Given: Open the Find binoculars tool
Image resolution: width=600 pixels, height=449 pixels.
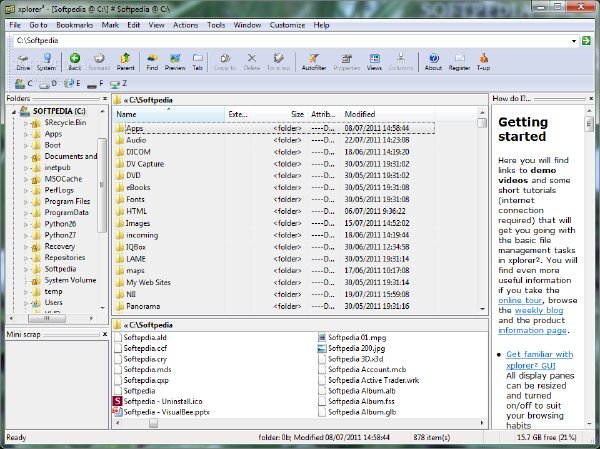Looking at the screenshot, I should pos(152,62).
